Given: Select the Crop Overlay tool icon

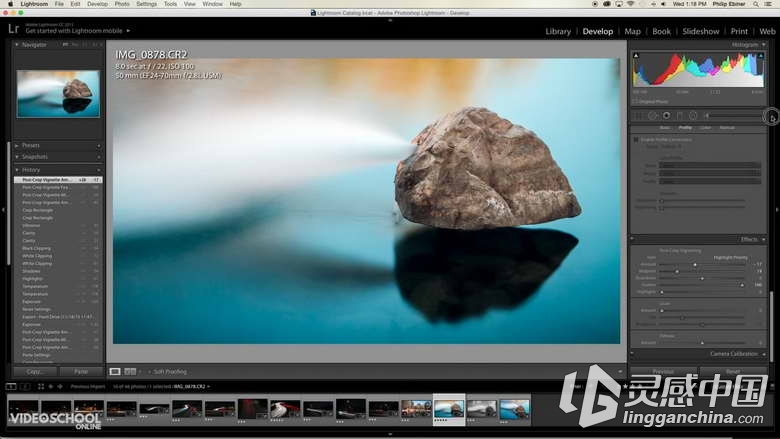Looking at the screenshot, I should tap(638, 116).
